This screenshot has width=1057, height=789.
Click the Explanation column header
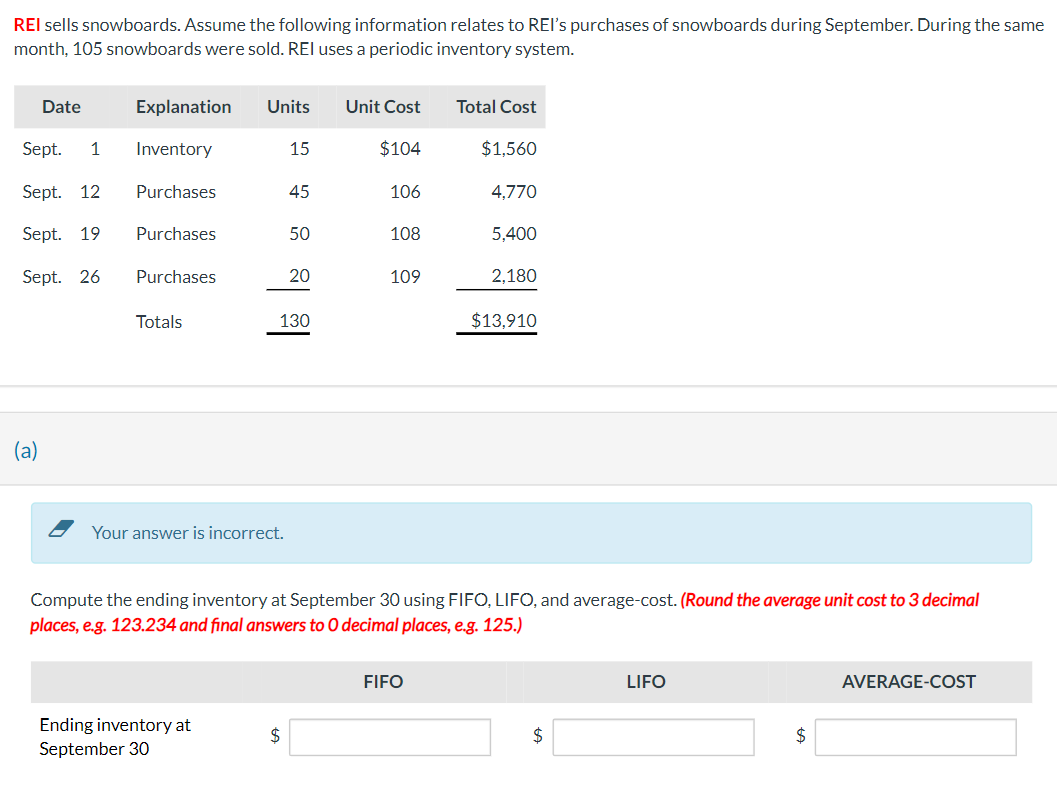click(x=183, y=107)
